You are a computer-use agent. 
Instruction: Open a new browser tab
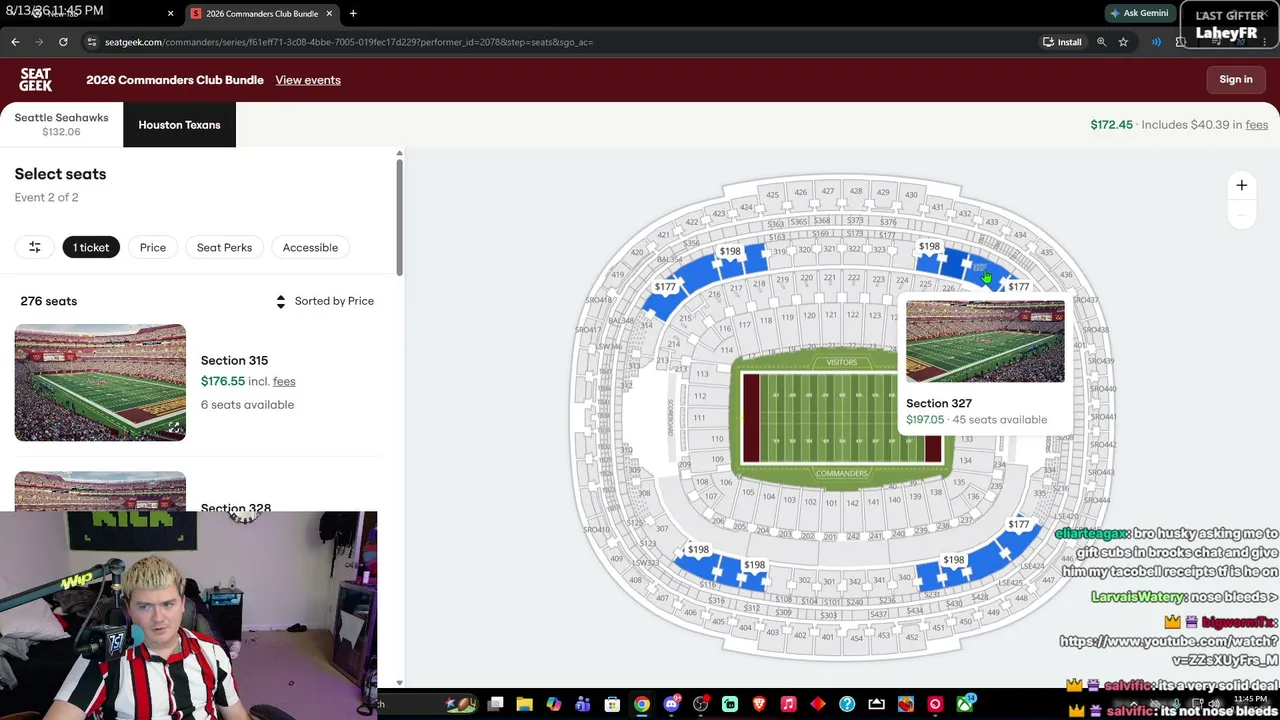point(353,13)
